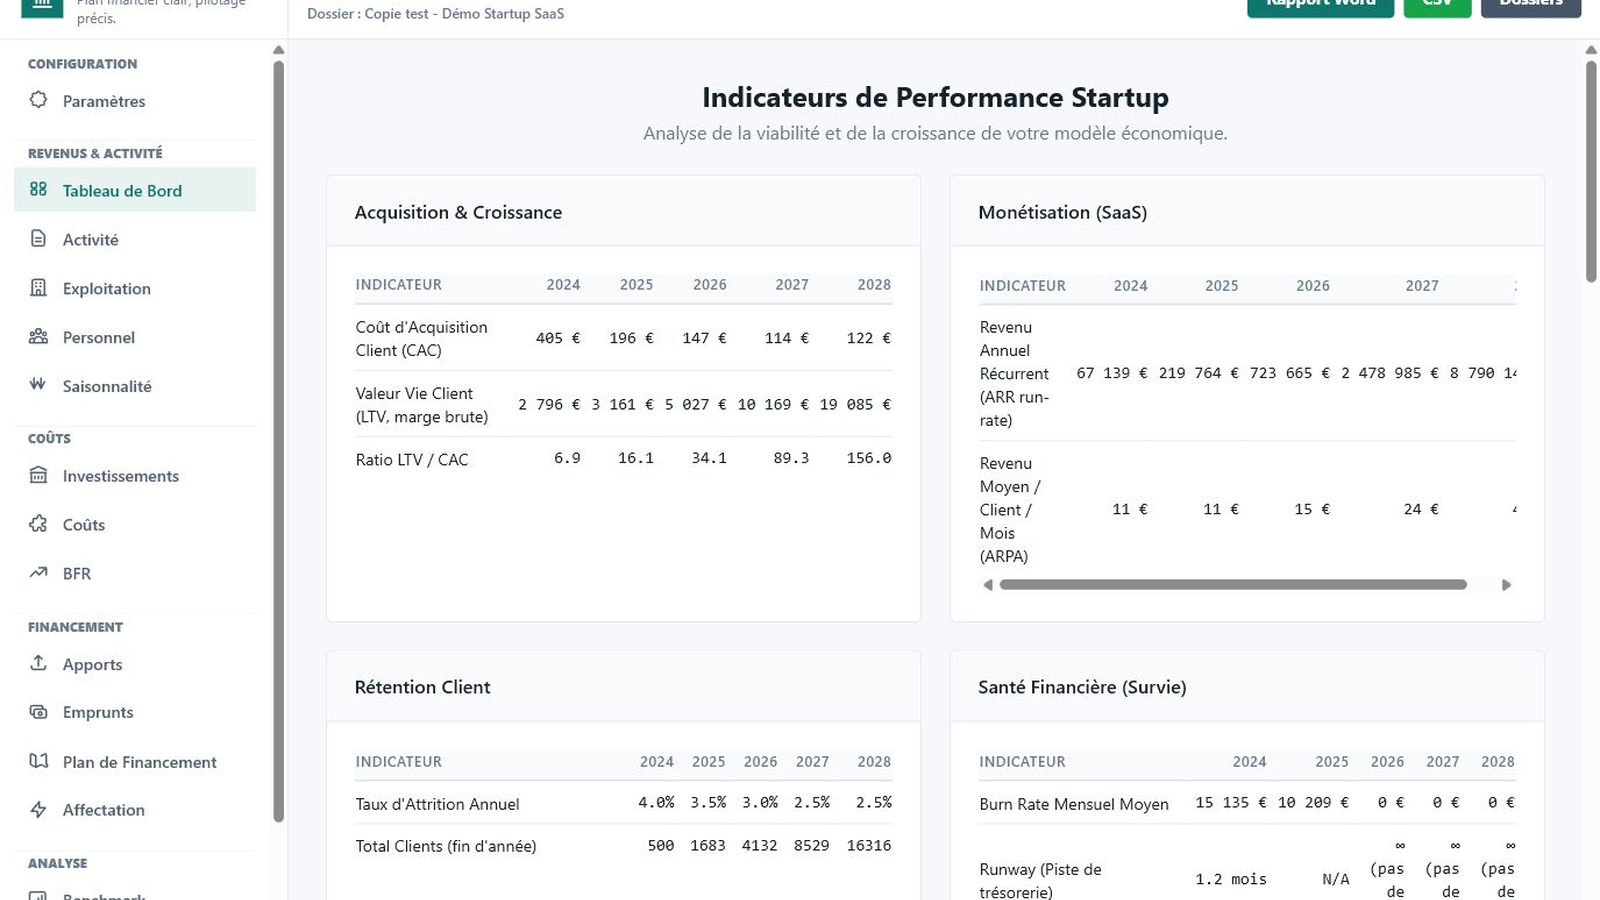Click the ratio value '156.0'

[x=868, y=458]
